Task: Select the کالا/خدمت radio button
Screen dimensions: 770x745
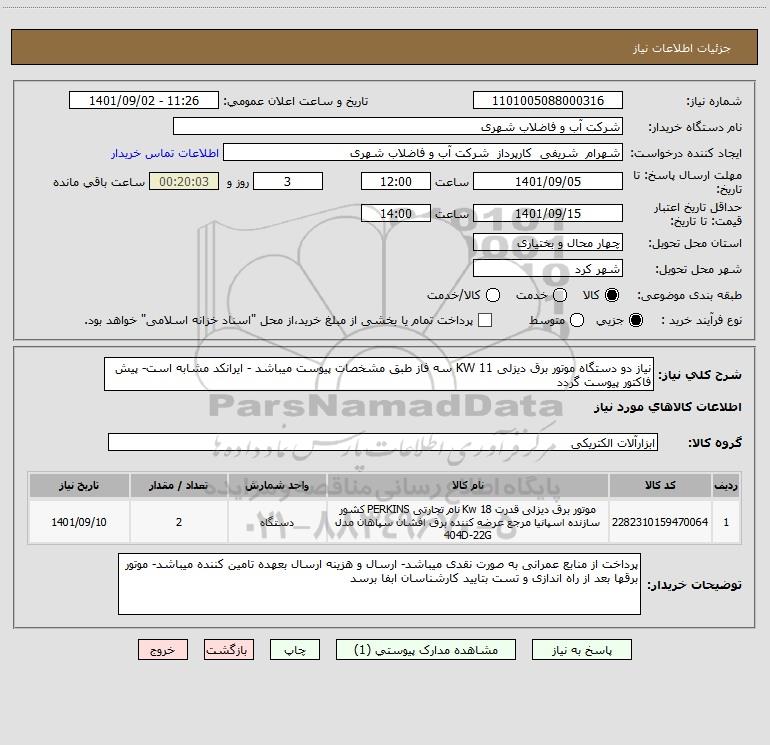Action: pos(493,295)
